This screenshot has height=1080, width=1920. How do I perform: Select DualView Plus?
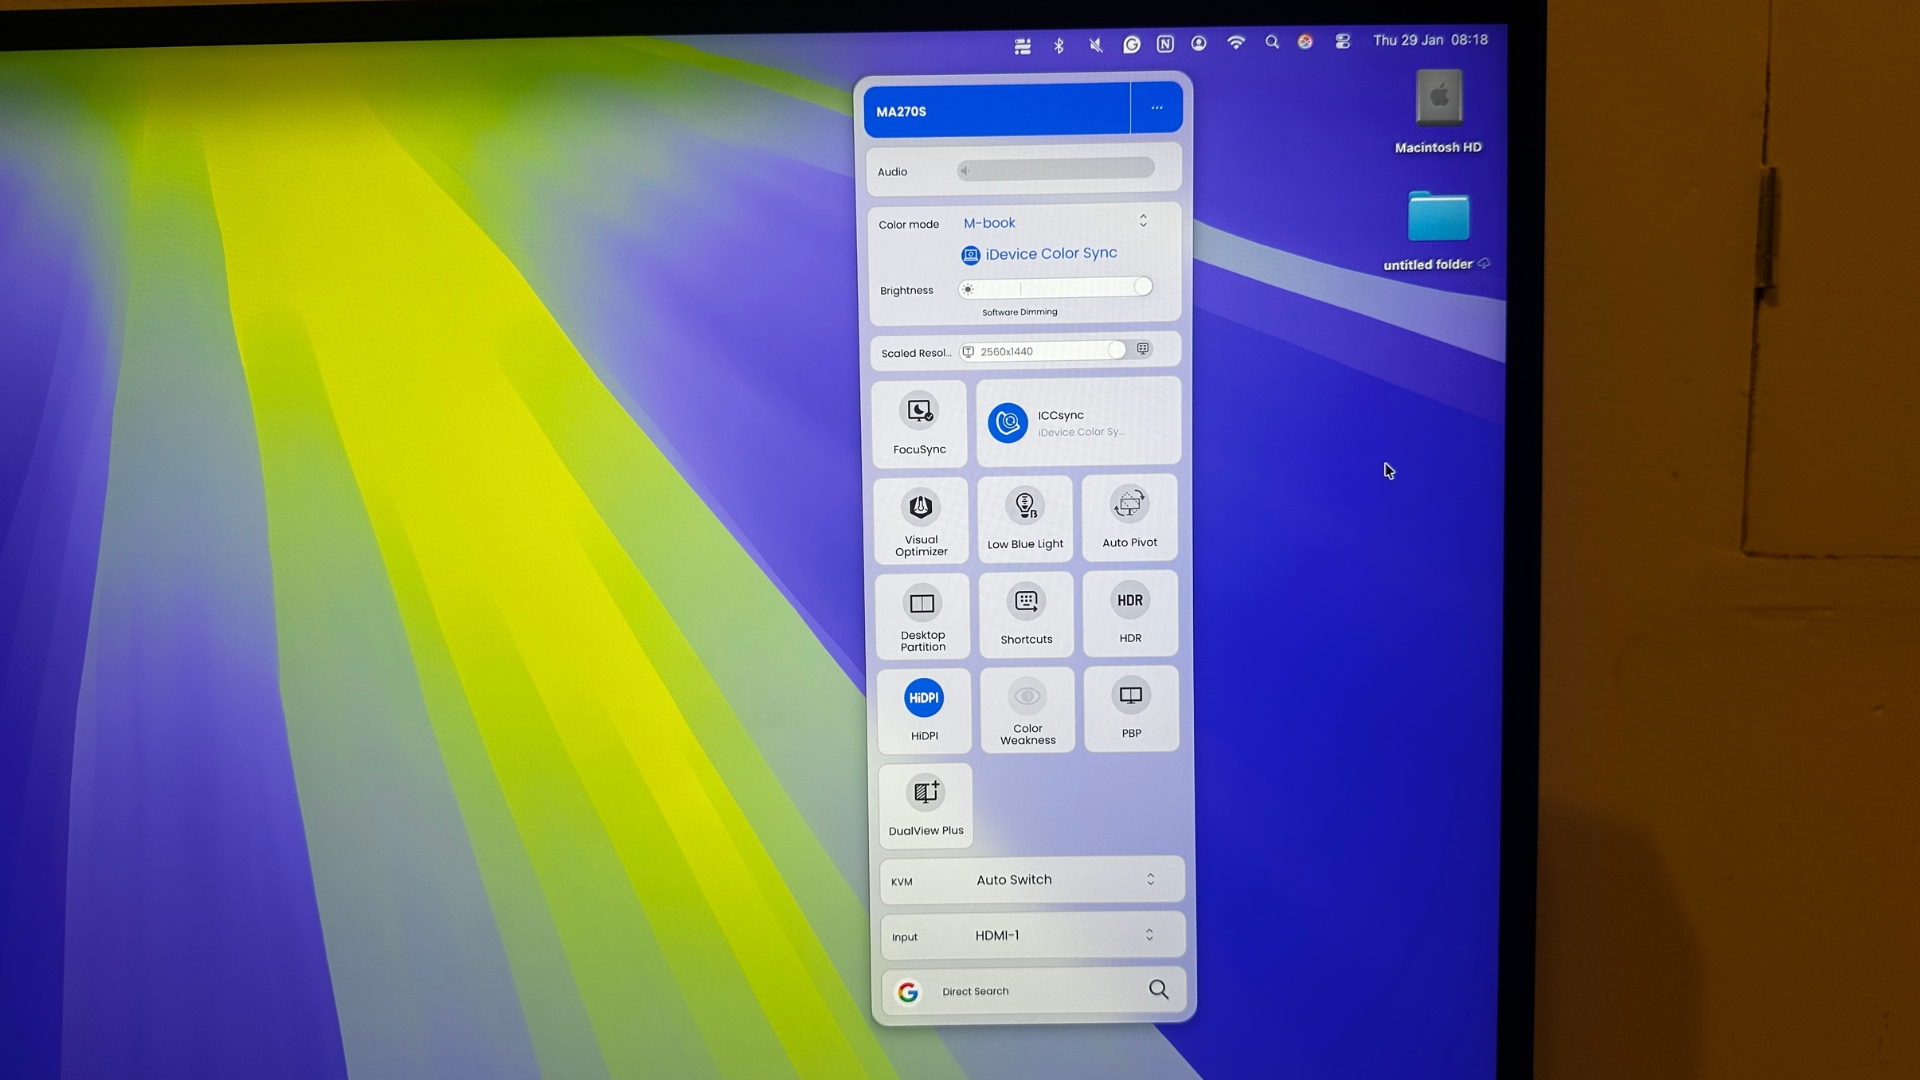click(925, 803)
